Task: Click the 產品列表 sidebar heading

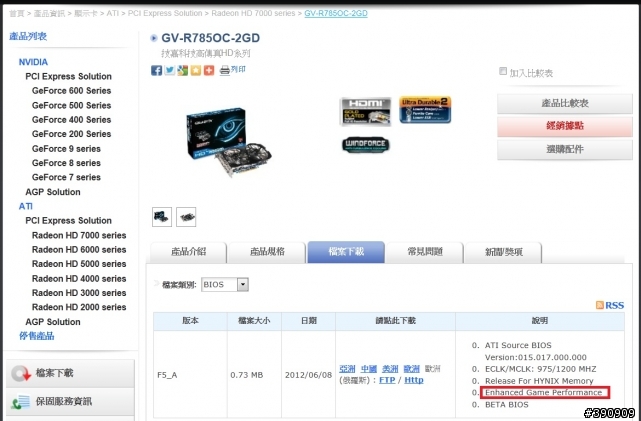Action: [x=28, y=36]
